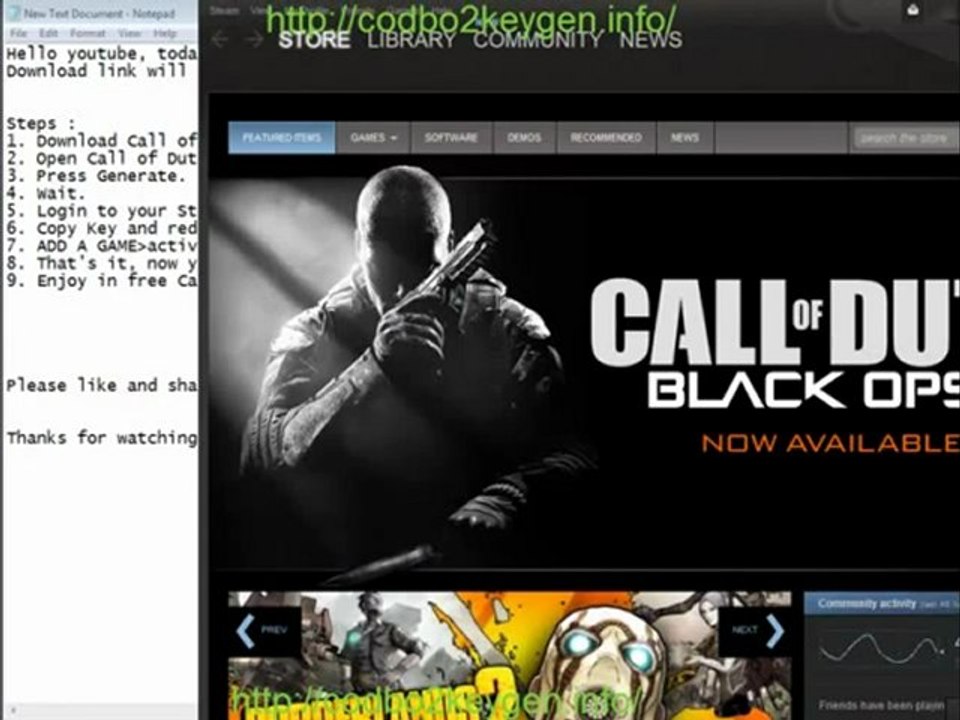This screenshot has height=720, width=960.
Task: Click step '1. Download Call of' line
Action: coord(101,141)
